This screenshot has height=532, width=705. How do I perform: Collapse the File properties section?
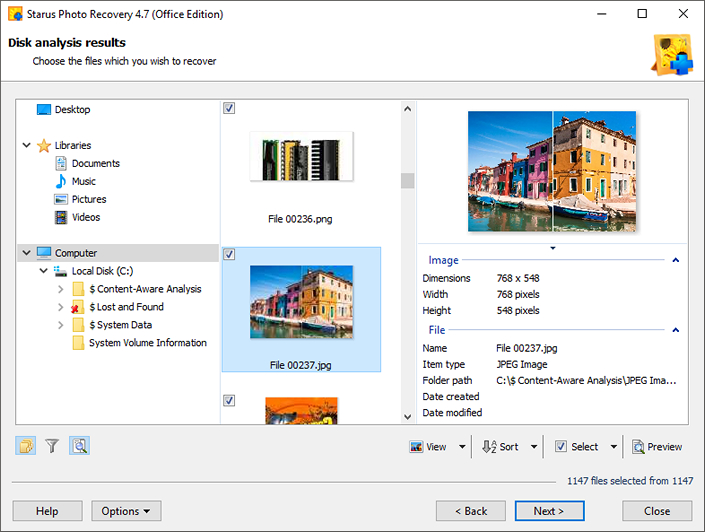[x=675, y=330]
